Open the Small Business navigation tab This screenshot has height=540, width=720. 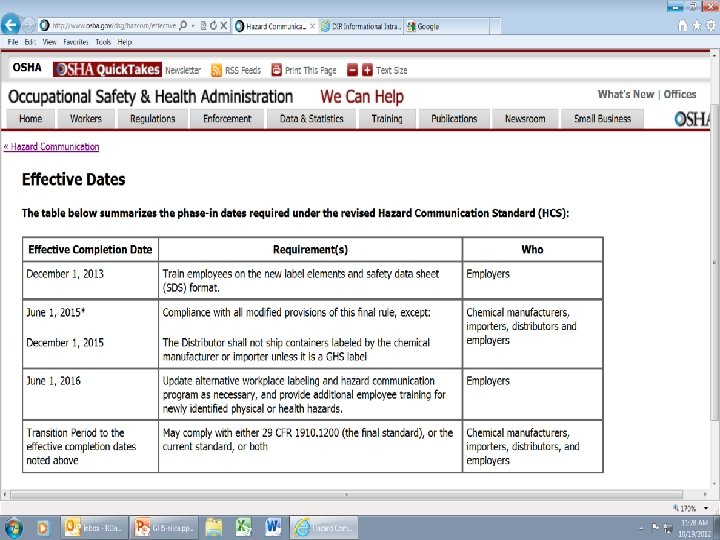602,119
